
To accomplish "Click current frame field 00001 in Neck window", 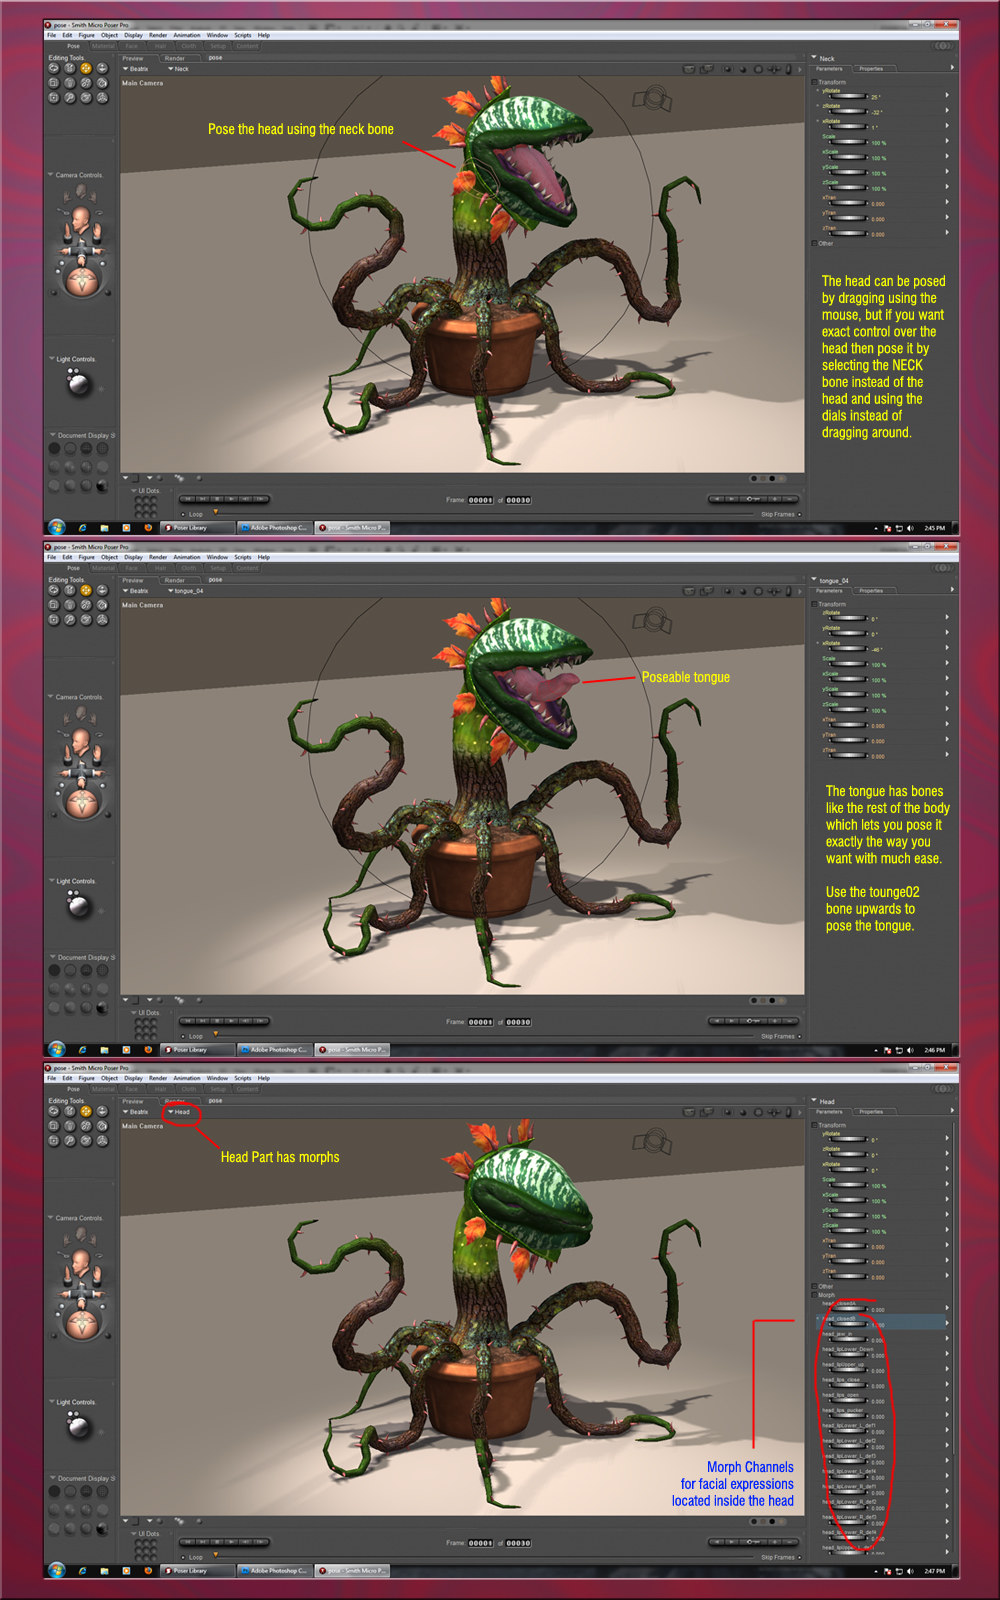I will [481, 500].
